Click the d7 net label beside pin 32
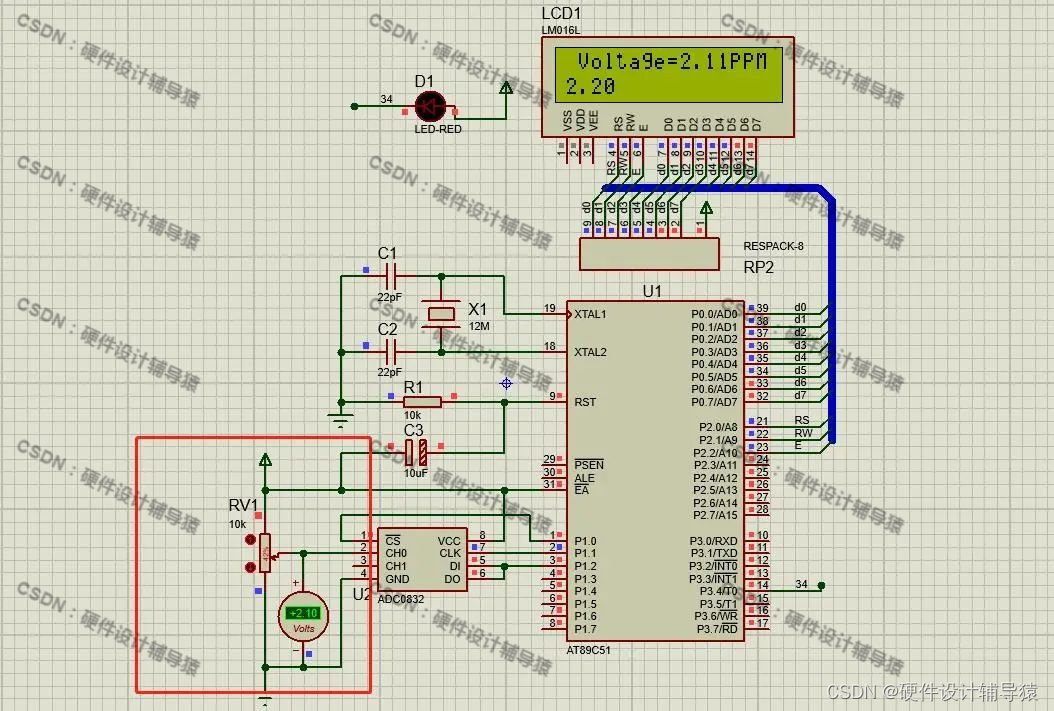Viewport: 1054px width, 711px height. pos(800,395)
